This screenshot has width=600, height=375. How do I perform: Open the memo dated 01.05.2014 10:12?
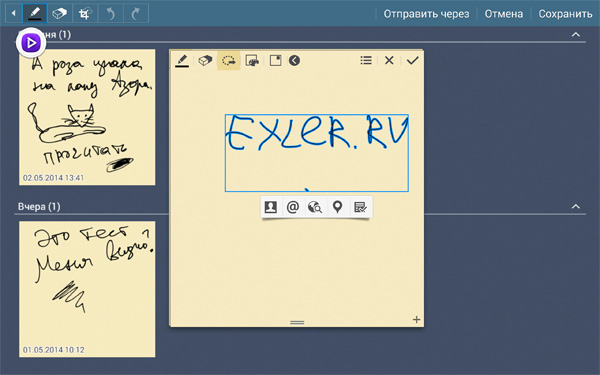point(87,289)
